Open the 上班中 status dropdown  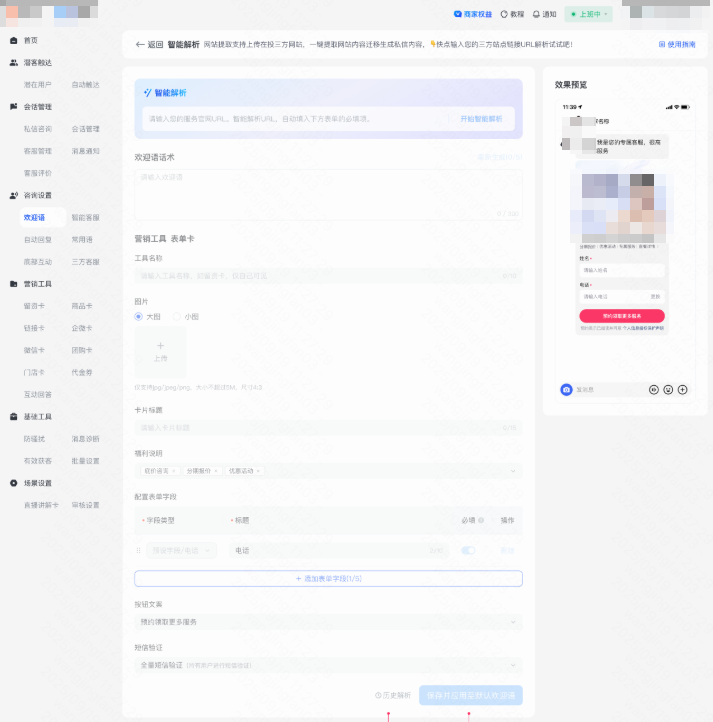pyautogui.click(x=589, y=14)
